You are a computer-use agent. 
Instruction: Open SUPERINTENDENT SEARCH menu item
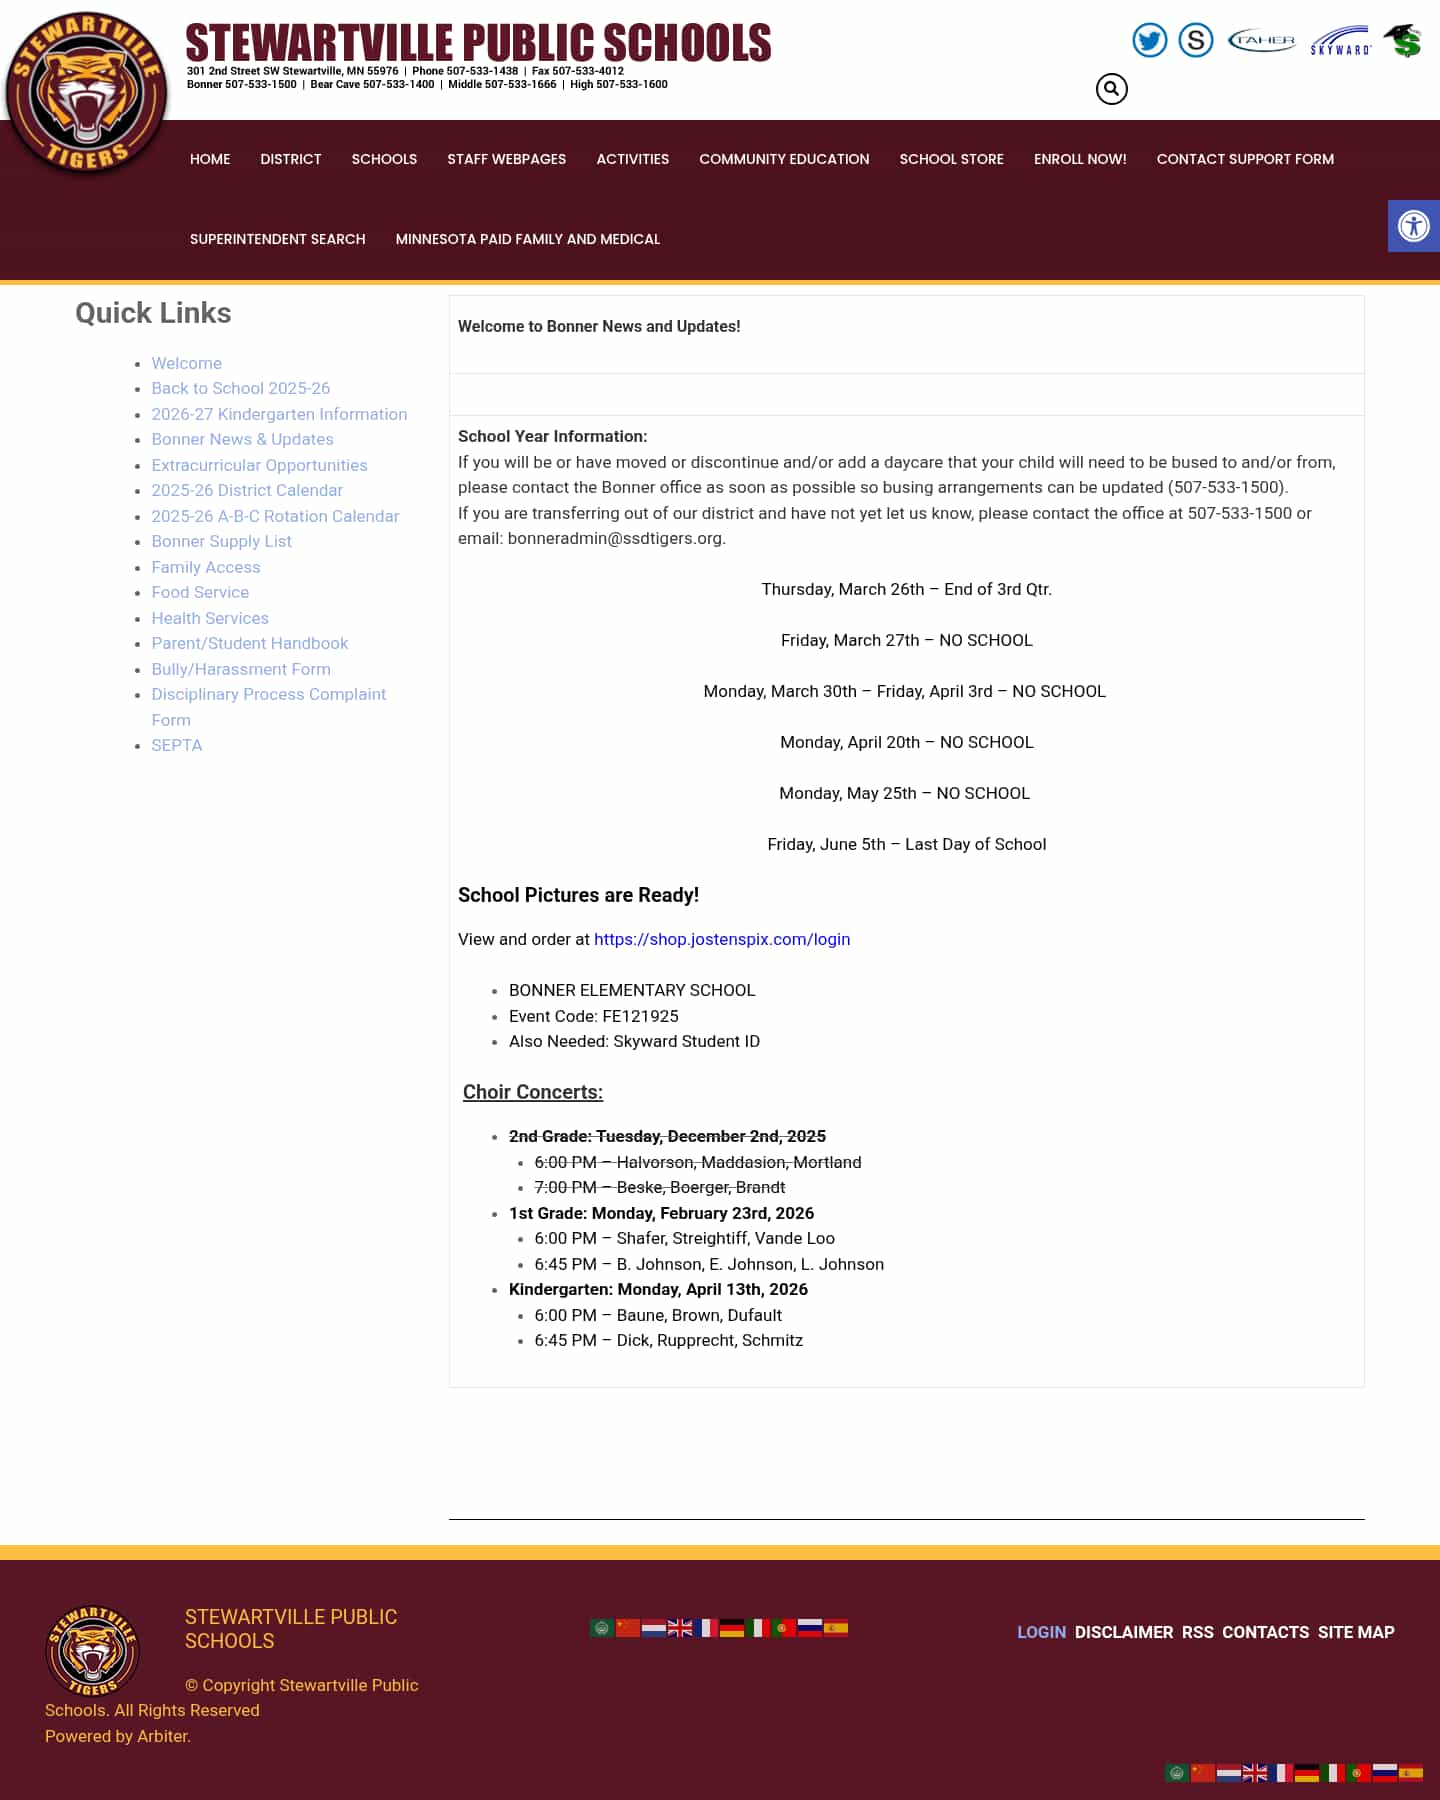coord(278,239)
